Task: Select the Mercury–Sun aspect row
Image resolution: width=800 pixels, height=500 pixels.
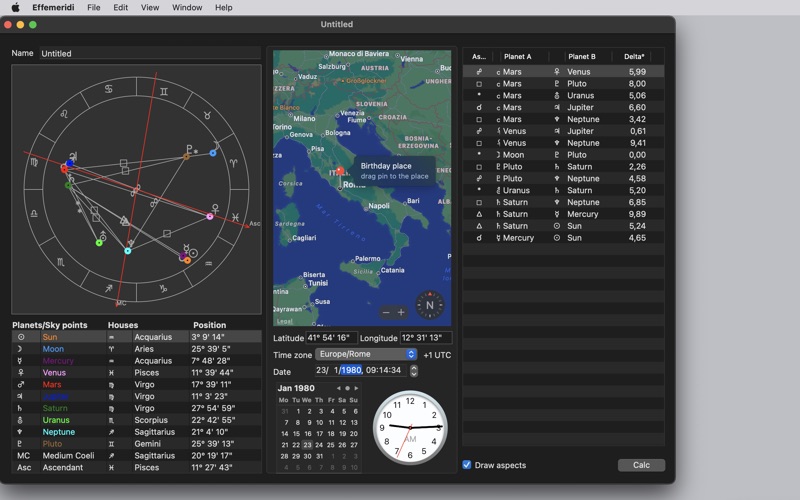Action: pyautogui.click(x=563, y=238)
